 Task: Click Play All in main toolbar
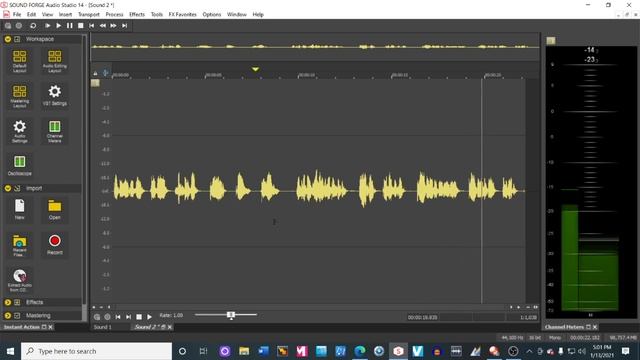(x=47, y=25)
